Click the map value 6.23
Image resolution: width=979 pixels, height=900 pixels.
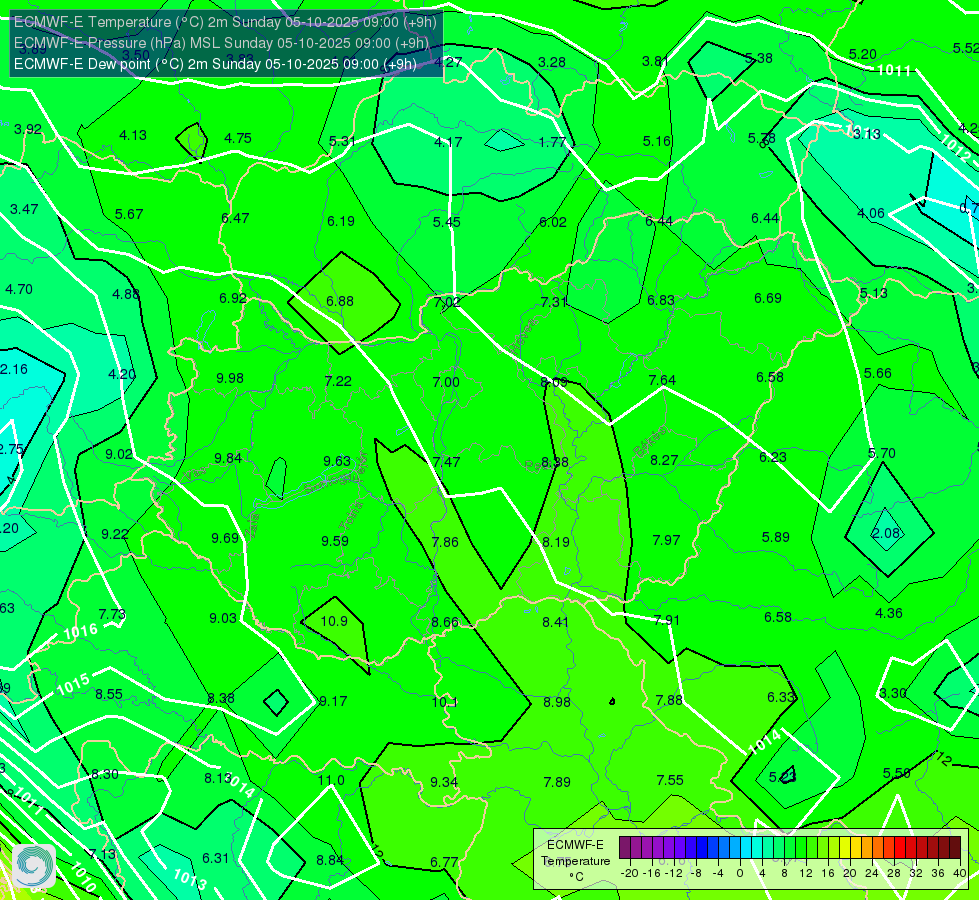tap(772, 457)
